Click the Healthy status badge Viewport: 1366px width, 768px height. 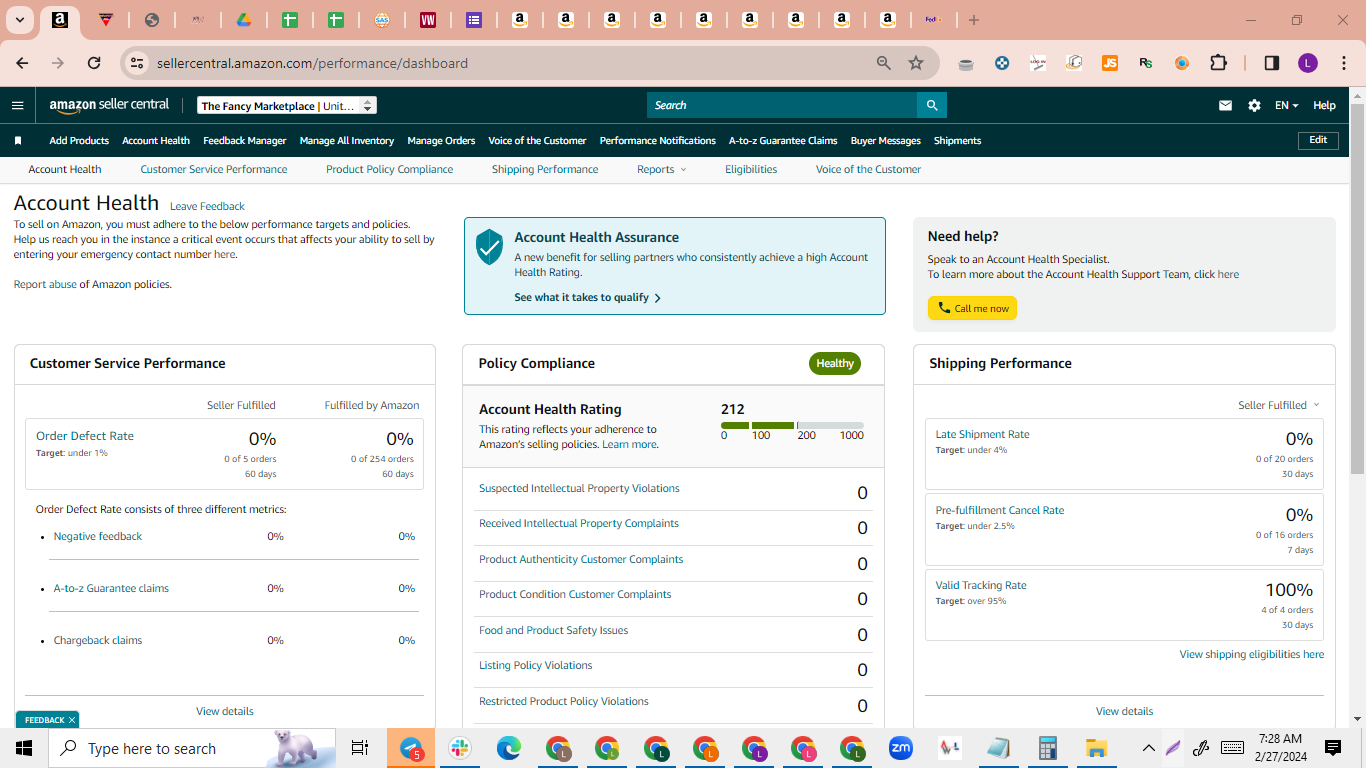point(835,363)
